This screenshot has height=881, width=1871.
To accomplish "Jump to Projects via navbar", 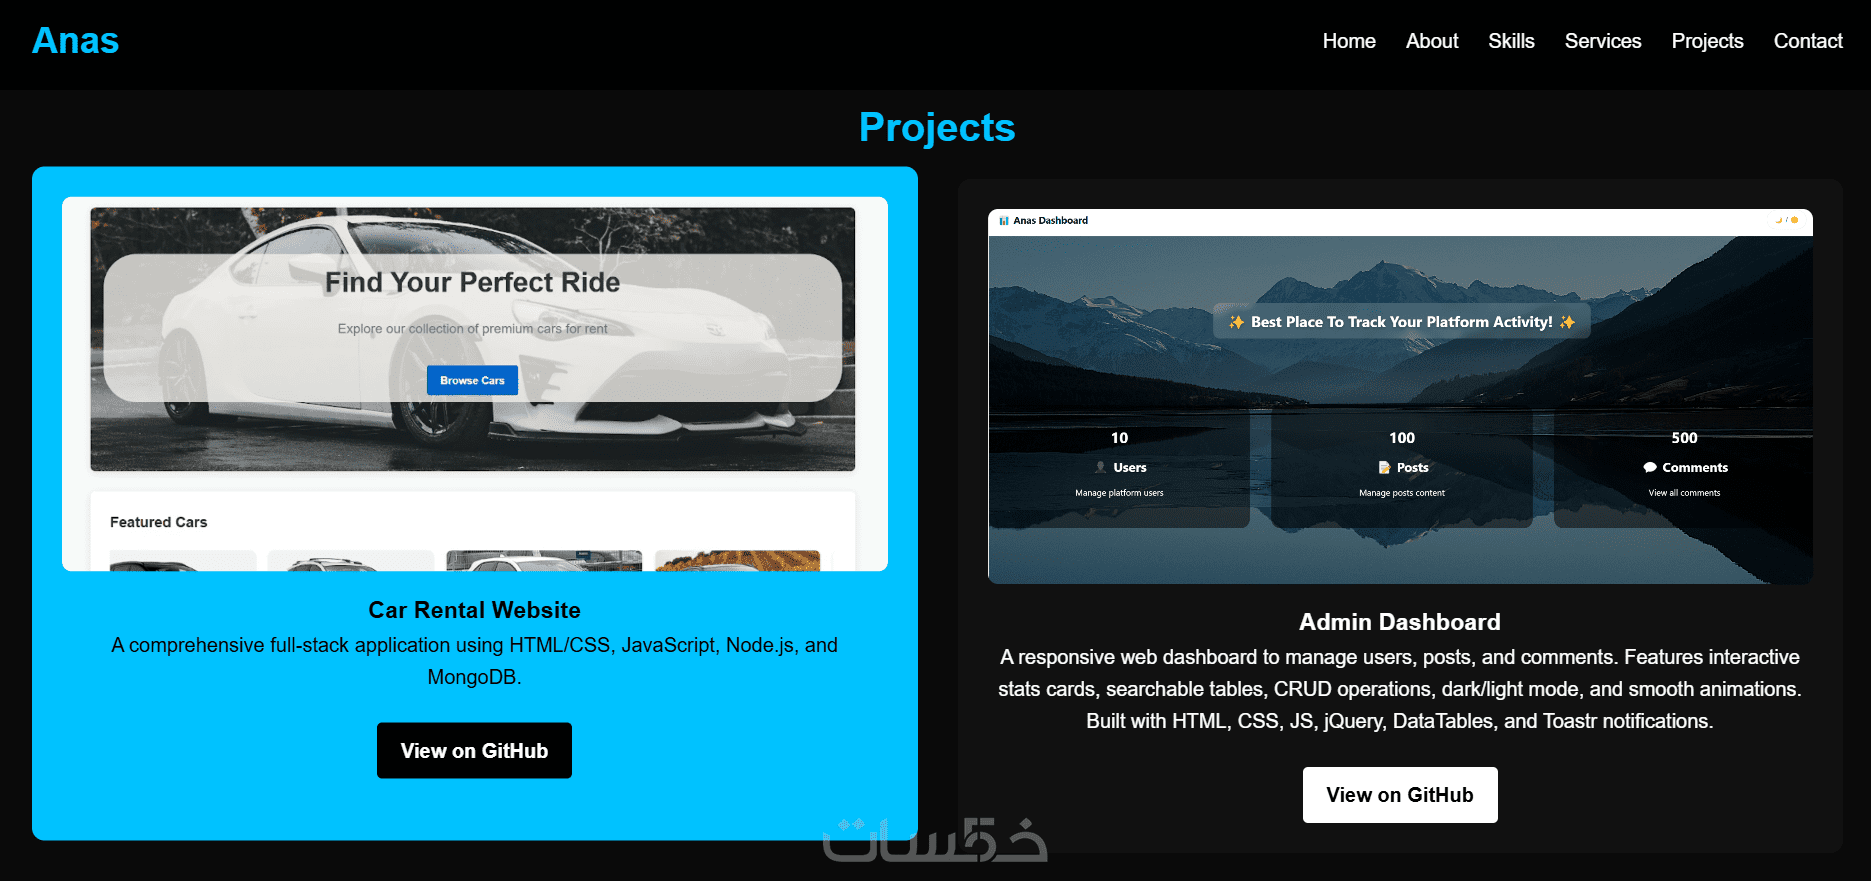I will (x=1707, y=41).
